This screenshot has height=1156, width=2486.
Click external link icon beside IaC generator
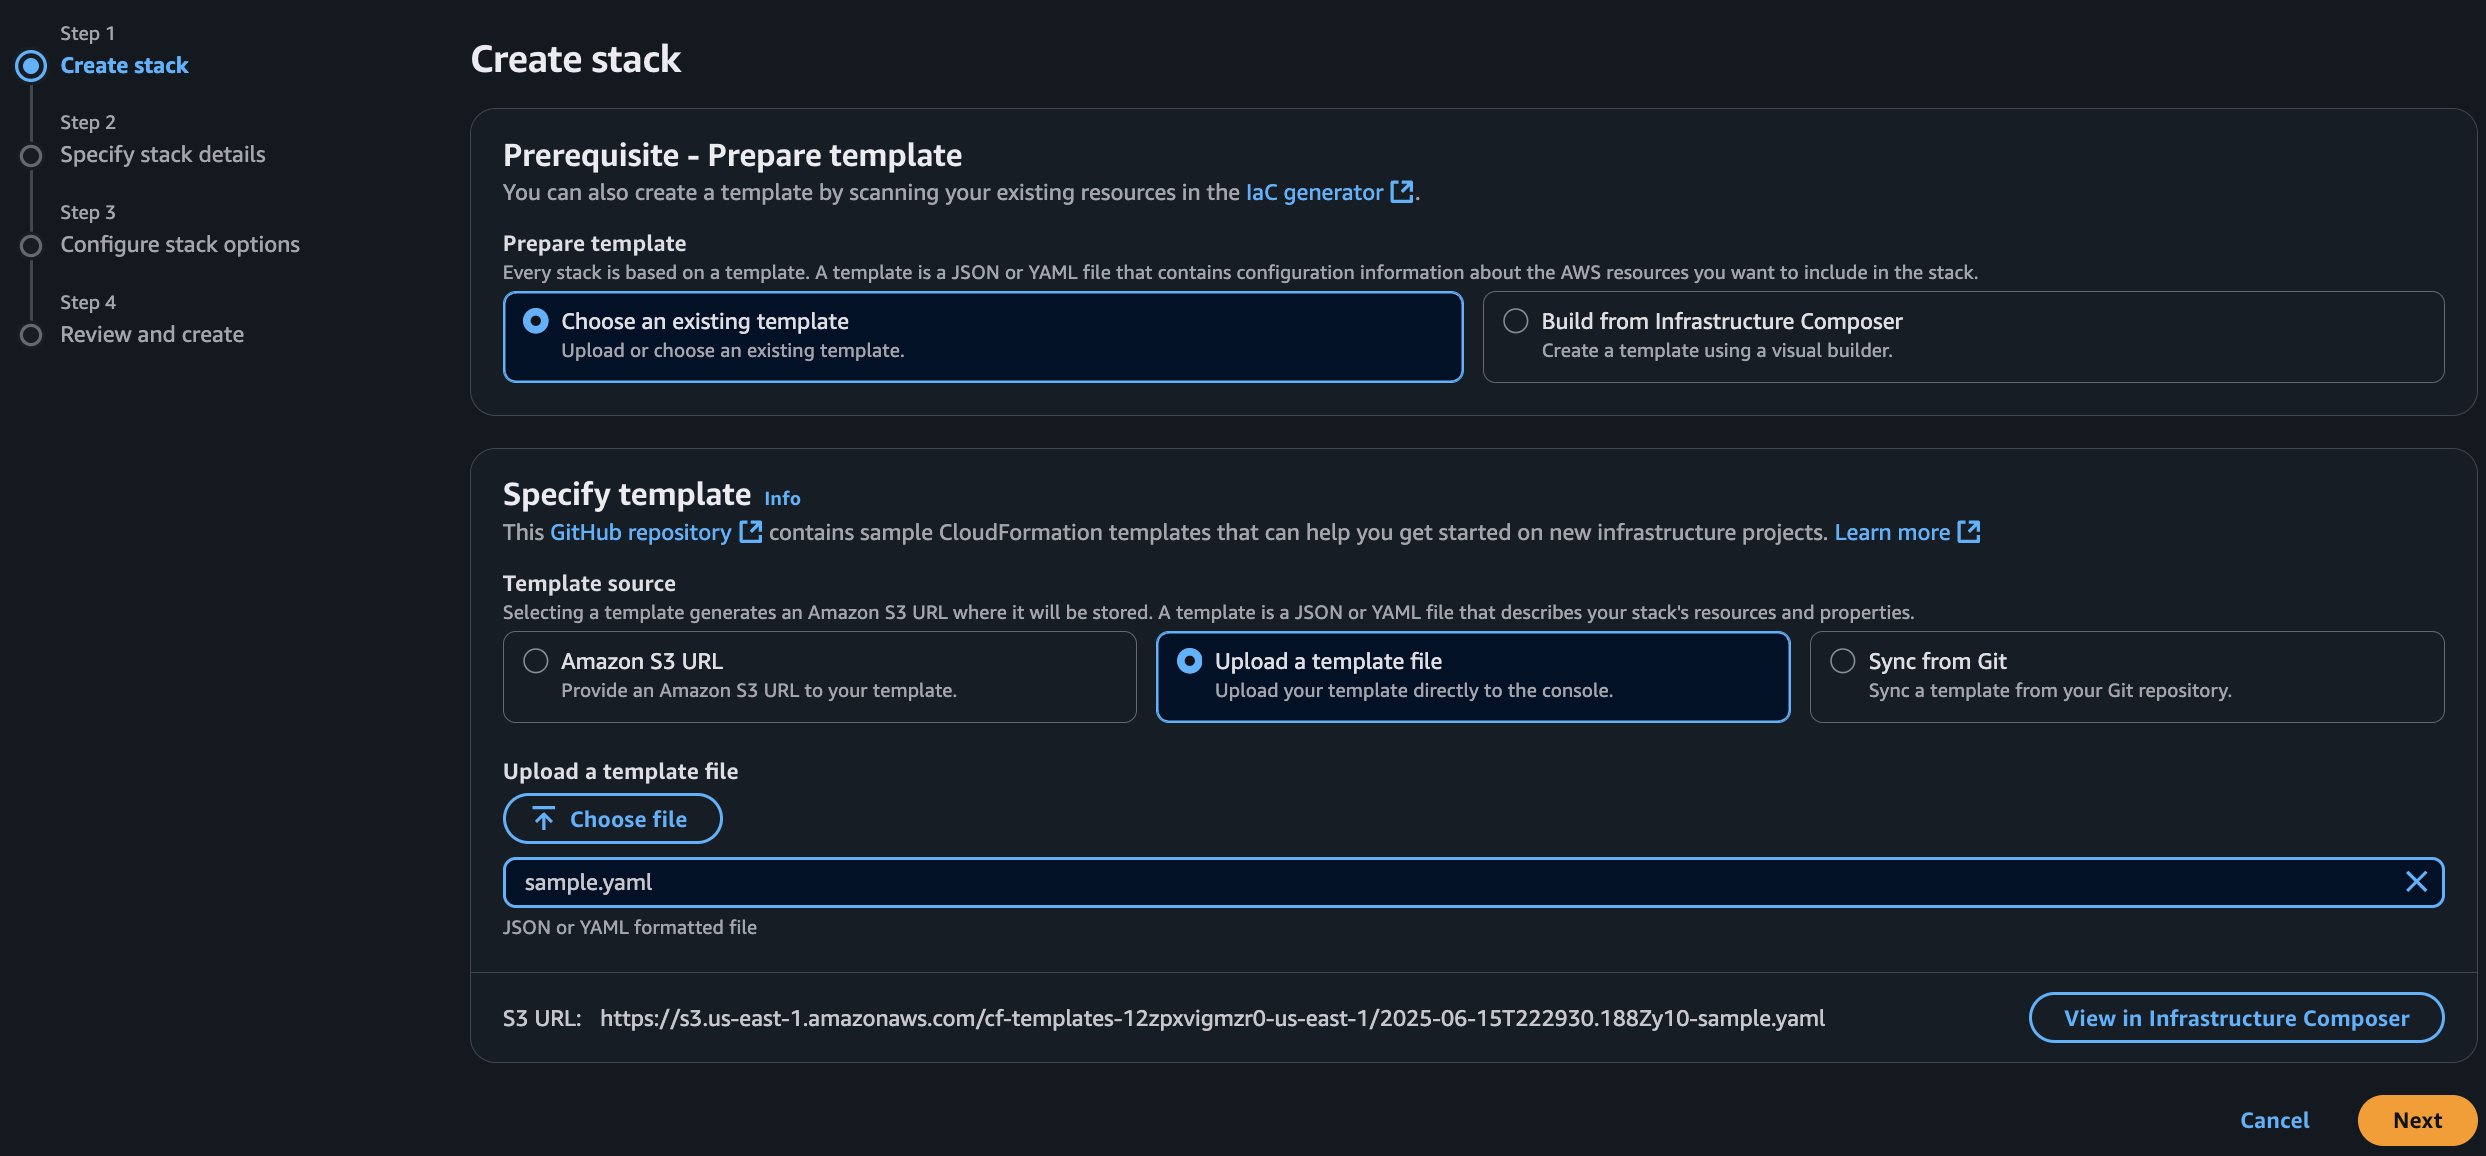click(1402, 191)
